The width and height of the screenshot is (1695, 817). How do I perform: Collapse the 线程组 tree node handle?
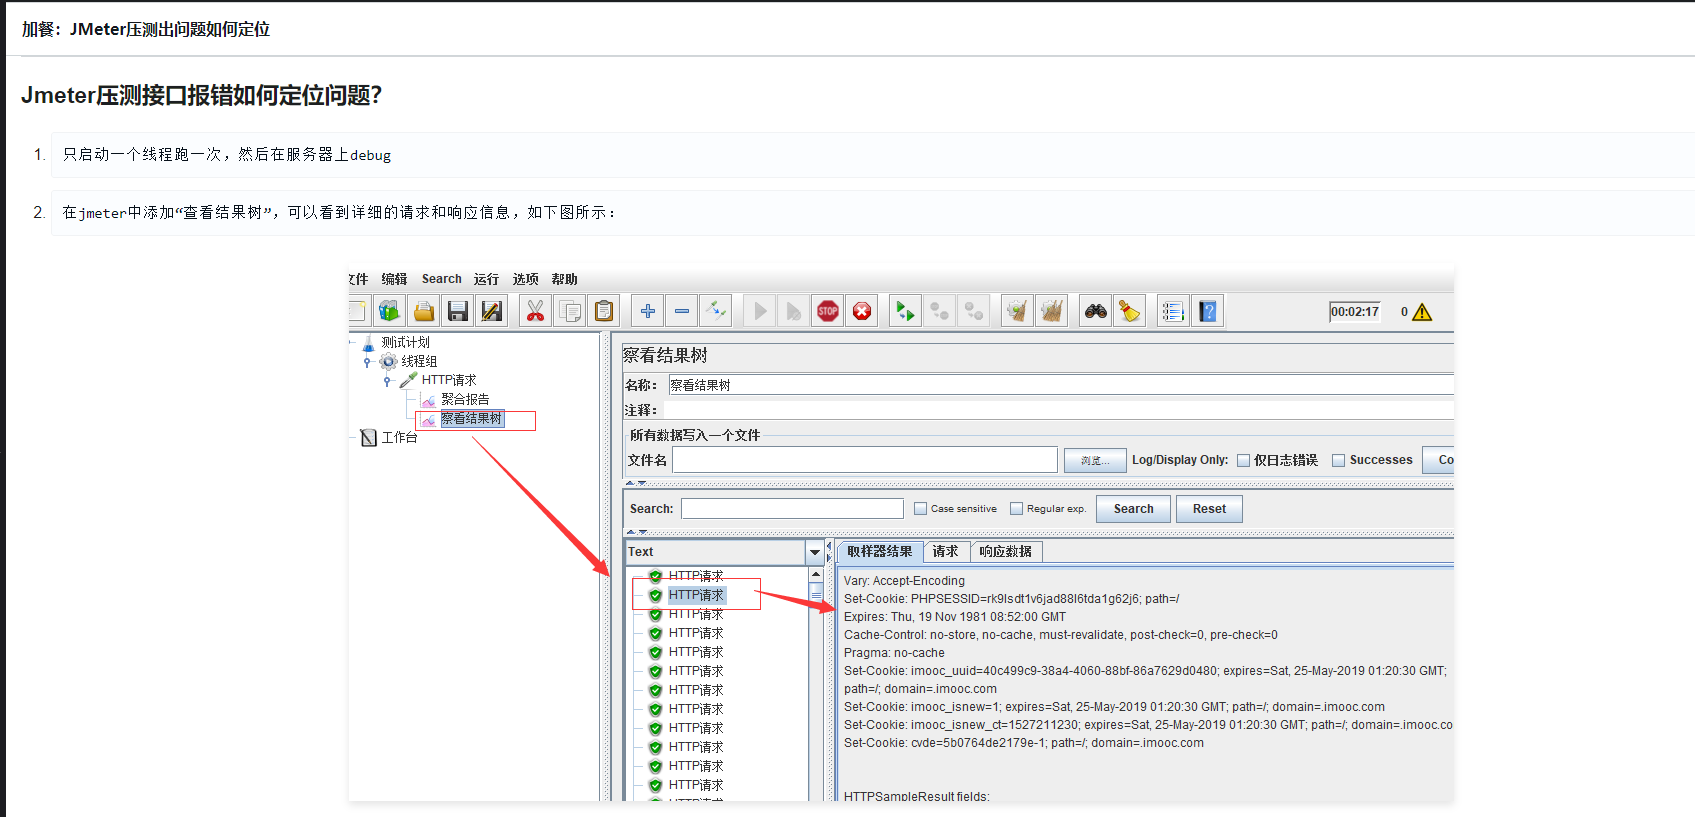coord(367,362)
